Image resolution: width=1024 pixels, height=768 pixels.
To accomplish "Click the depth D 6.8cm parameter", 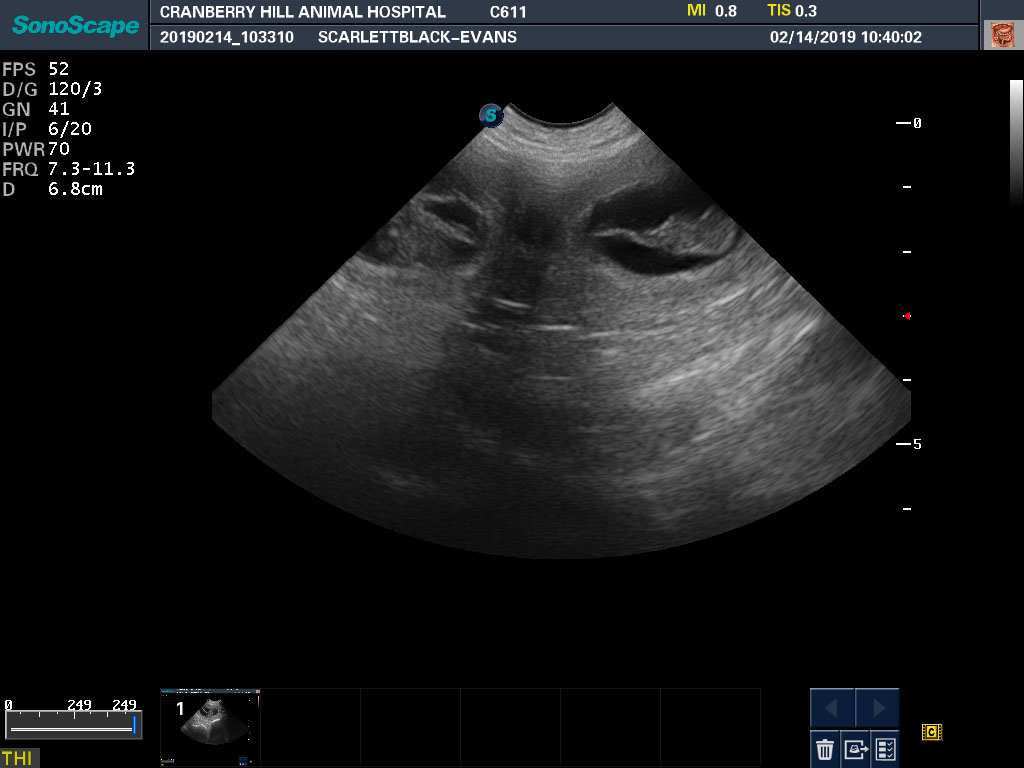I will [x=53, y=189].
